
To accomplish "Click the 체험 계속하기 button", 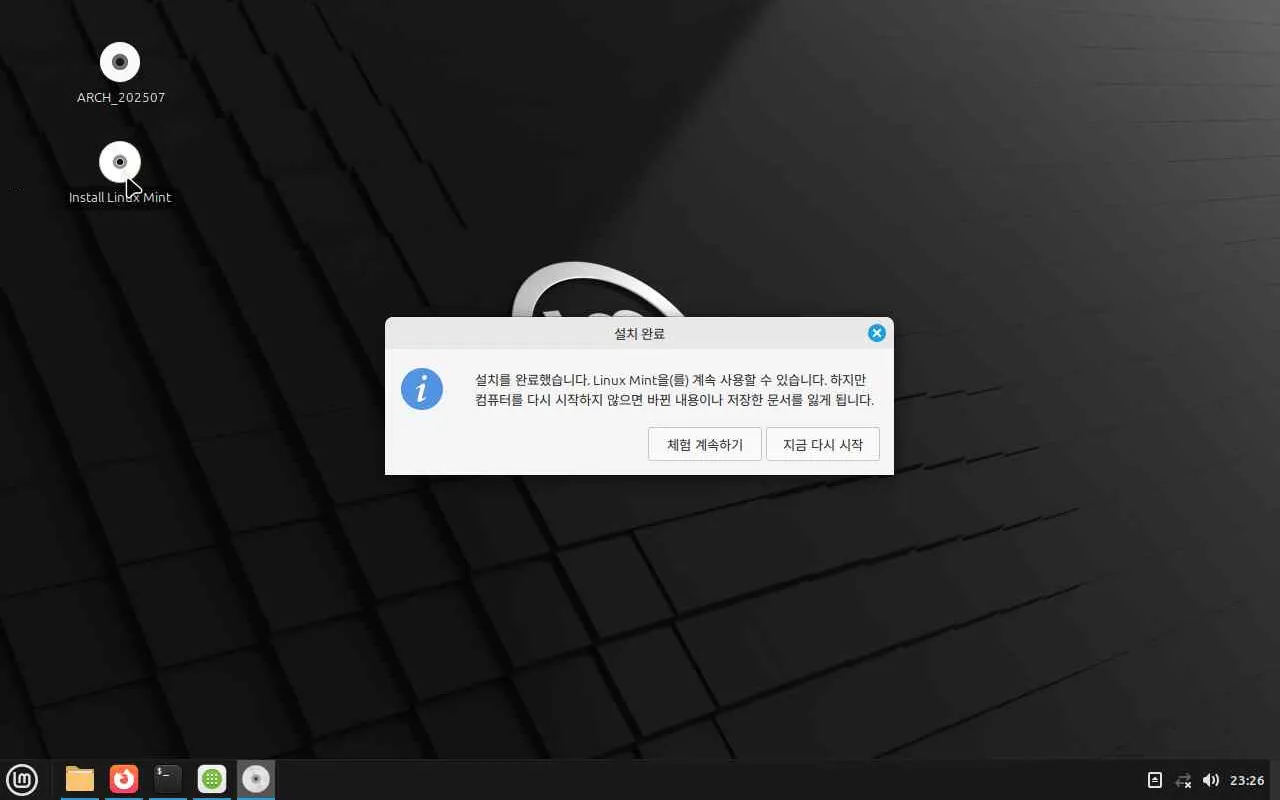I will tap(705, 445).
